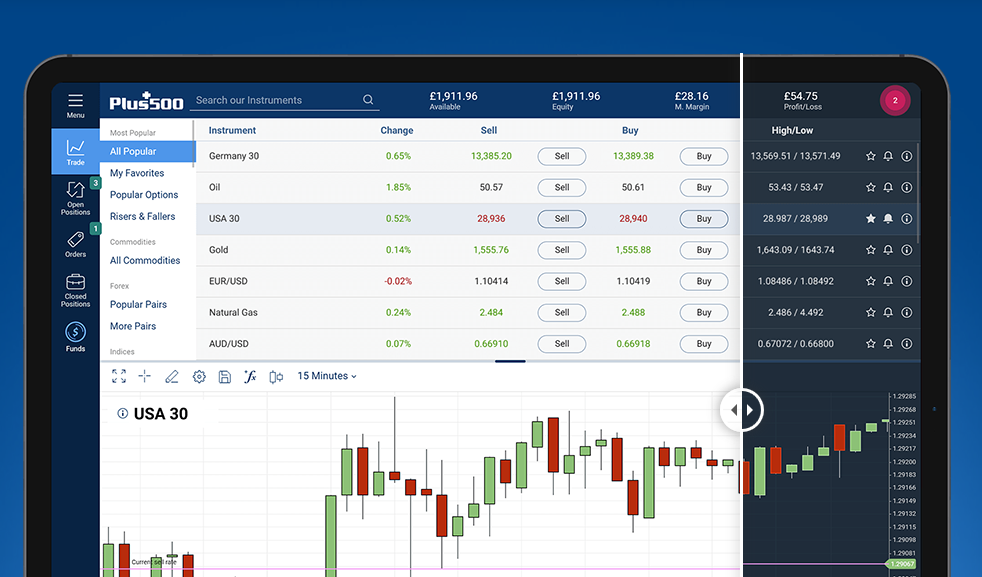This screenshot has width=982, height=577.
Task: Toggle favorite star for Gold
Action: click(870, 250)
